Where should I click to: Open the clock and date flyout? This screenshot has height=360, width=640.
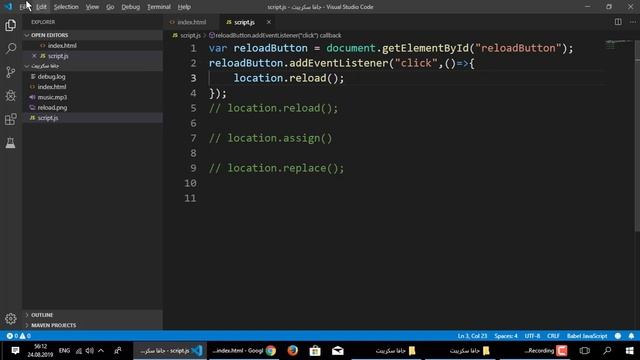coord(40,351)
